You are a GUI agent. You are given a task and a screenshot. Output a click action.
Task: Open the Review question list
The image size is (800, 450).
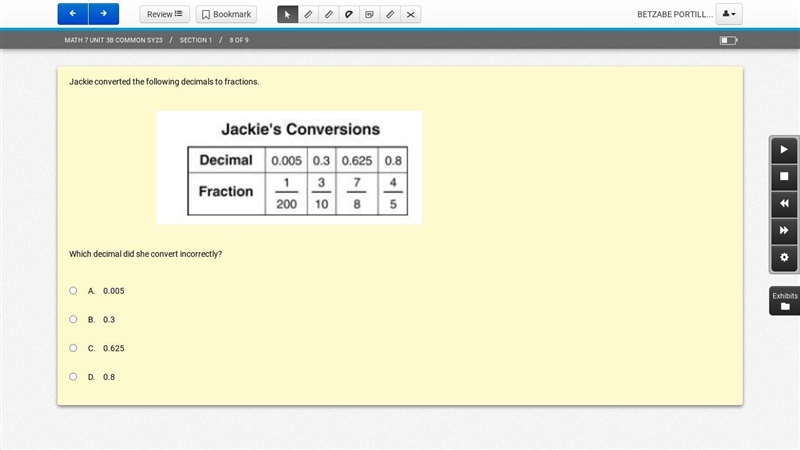coord(164,14)
